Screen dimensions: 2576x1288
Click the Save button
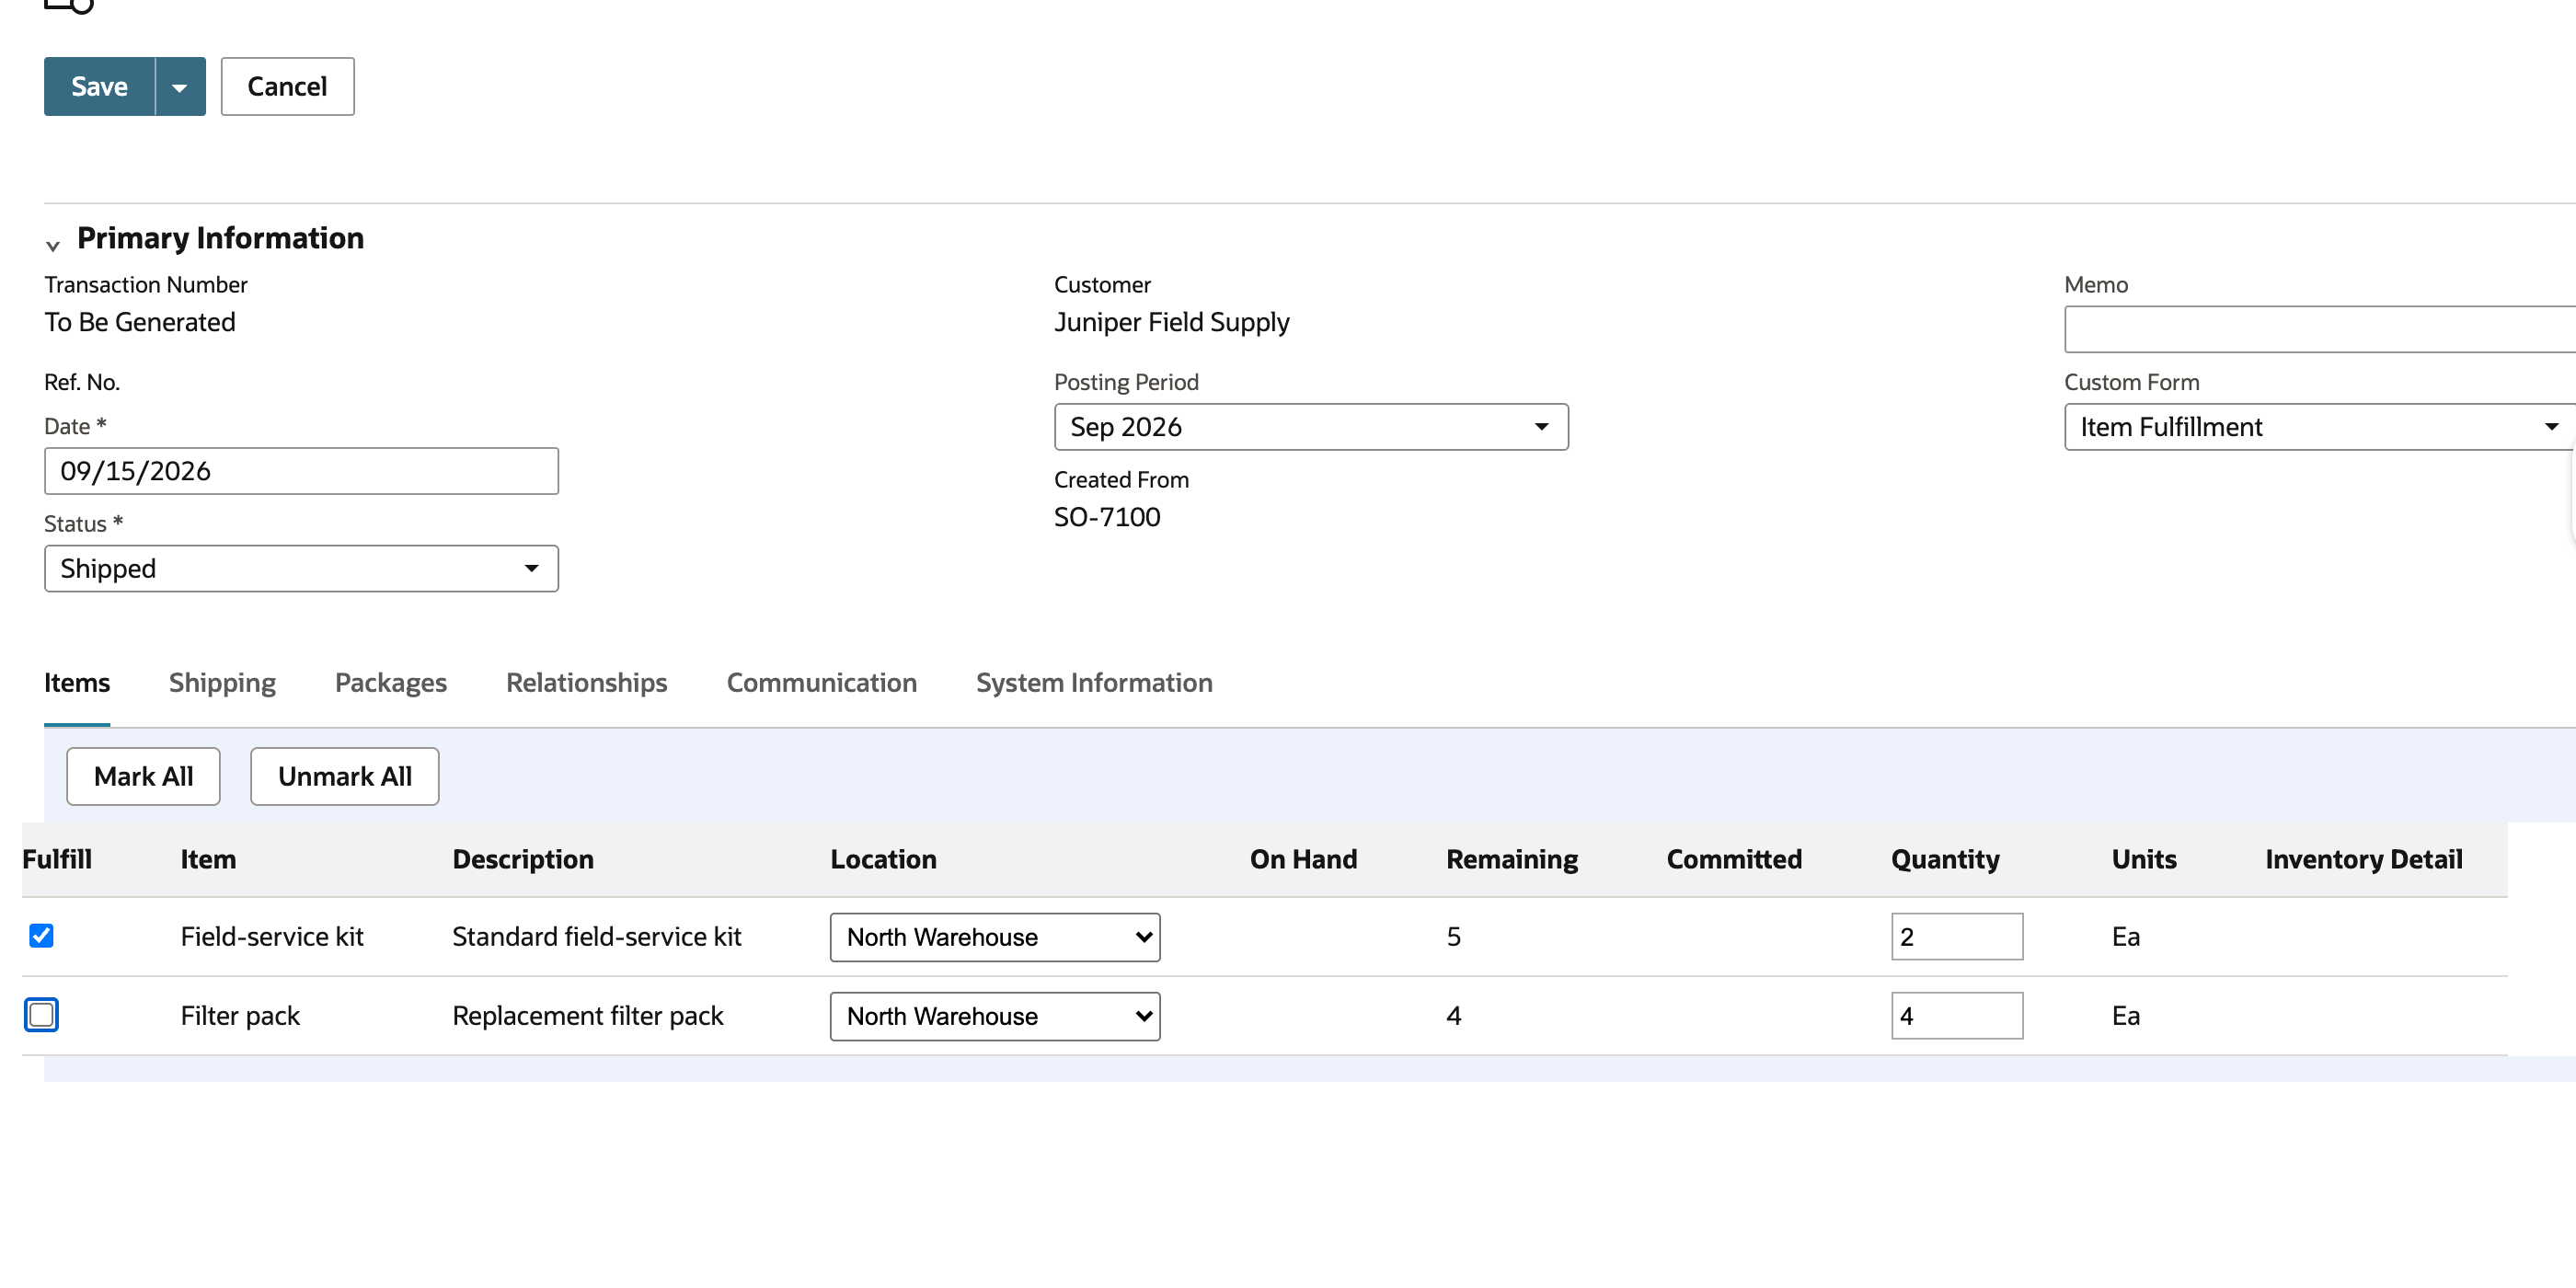tap(99, 87)
